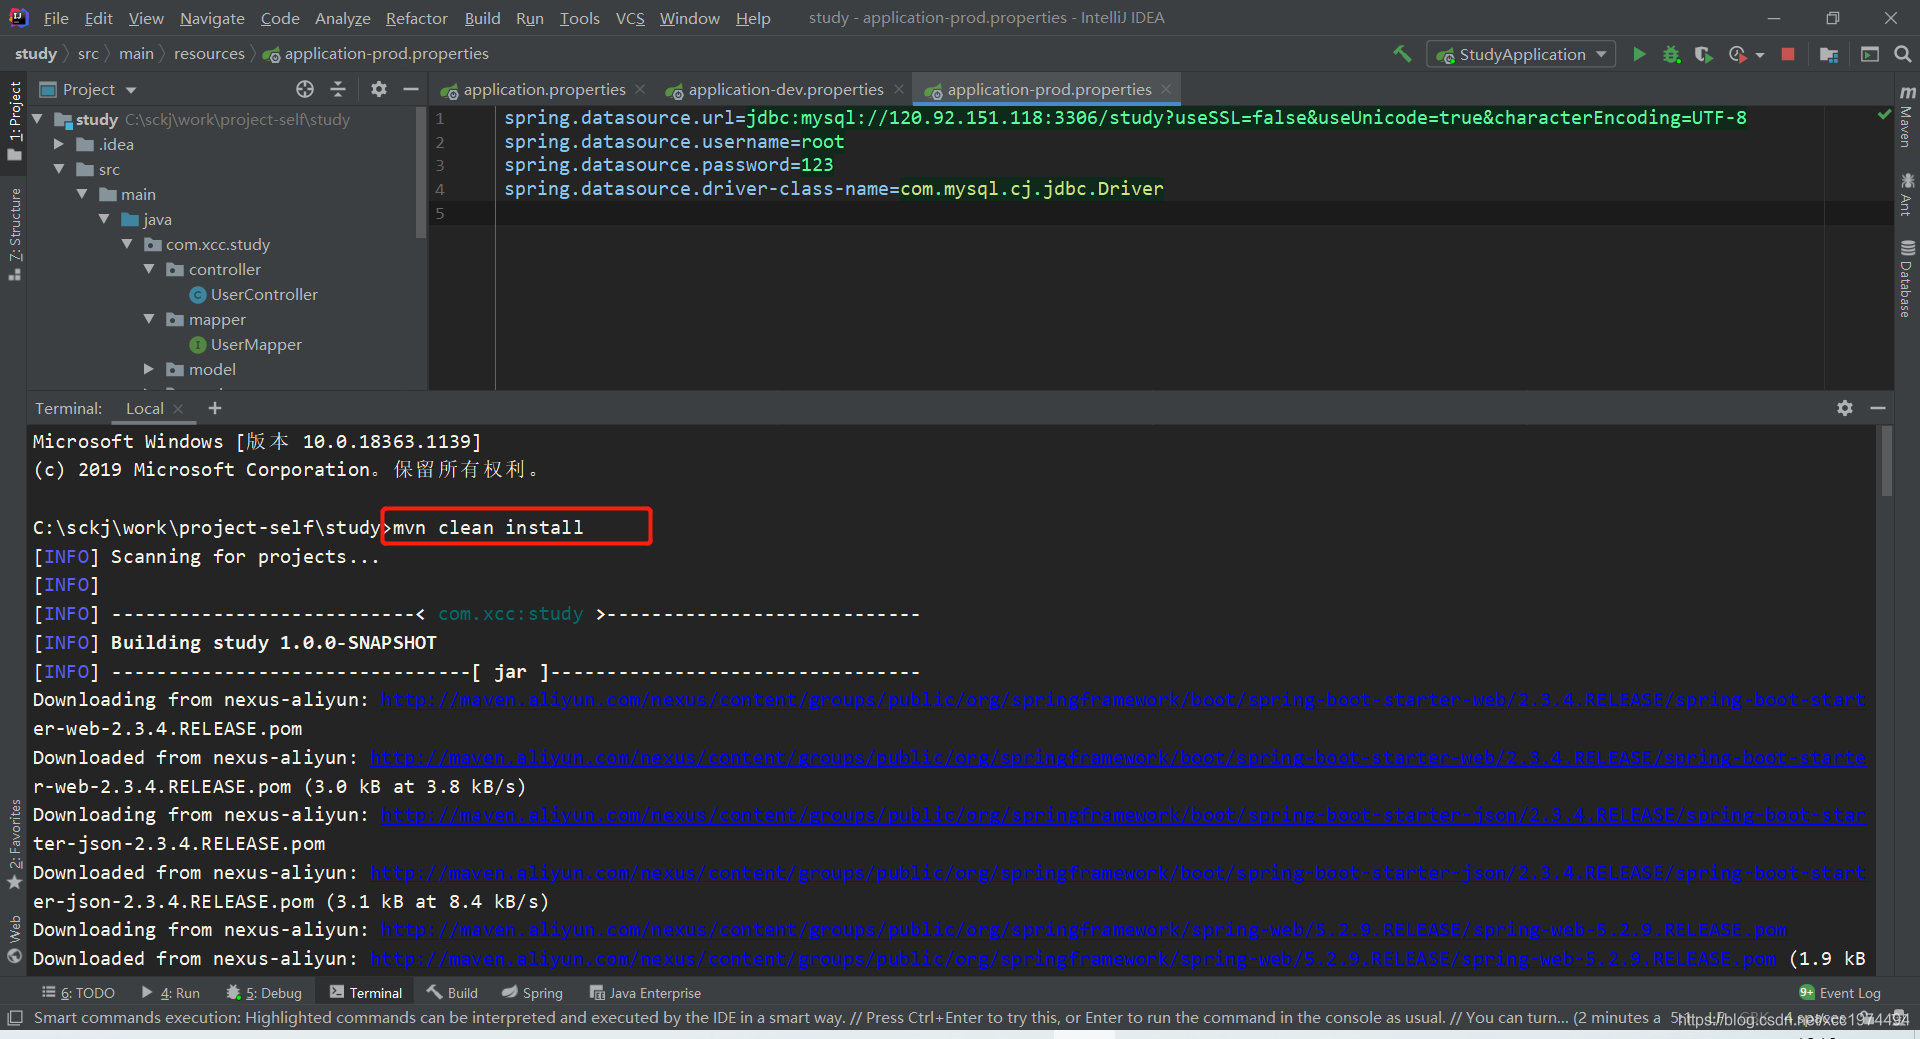Viewport: 1920px width, 1039px height.
Task: Open Project Structure toolbar icon
Action: pyautogui.click(x=1829, y=54)
